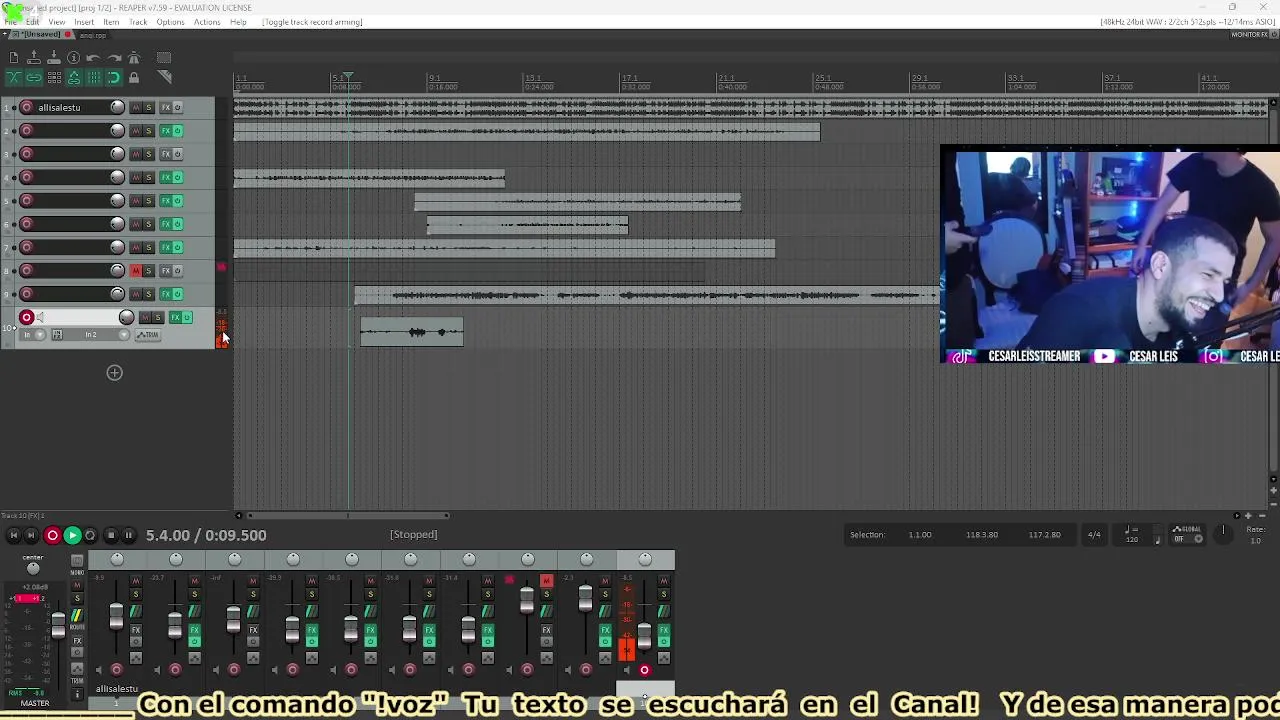
Task: Arm record on track allisalestu
Action: click(x=27, y=108)
